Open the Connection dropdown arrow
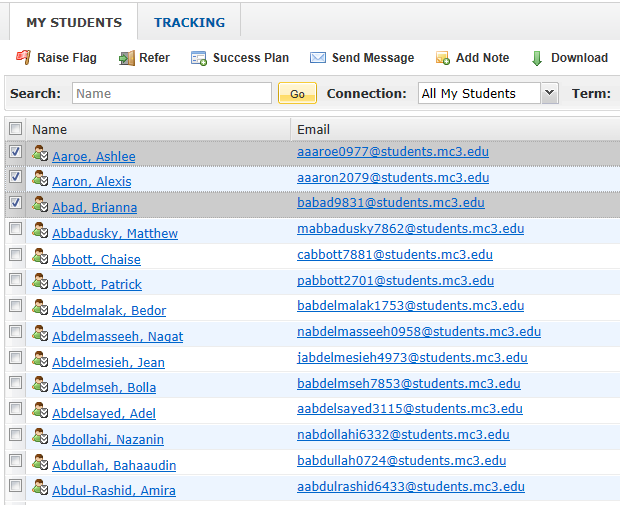The height and width of the screenshot is (505, 620). coord(550,93)
